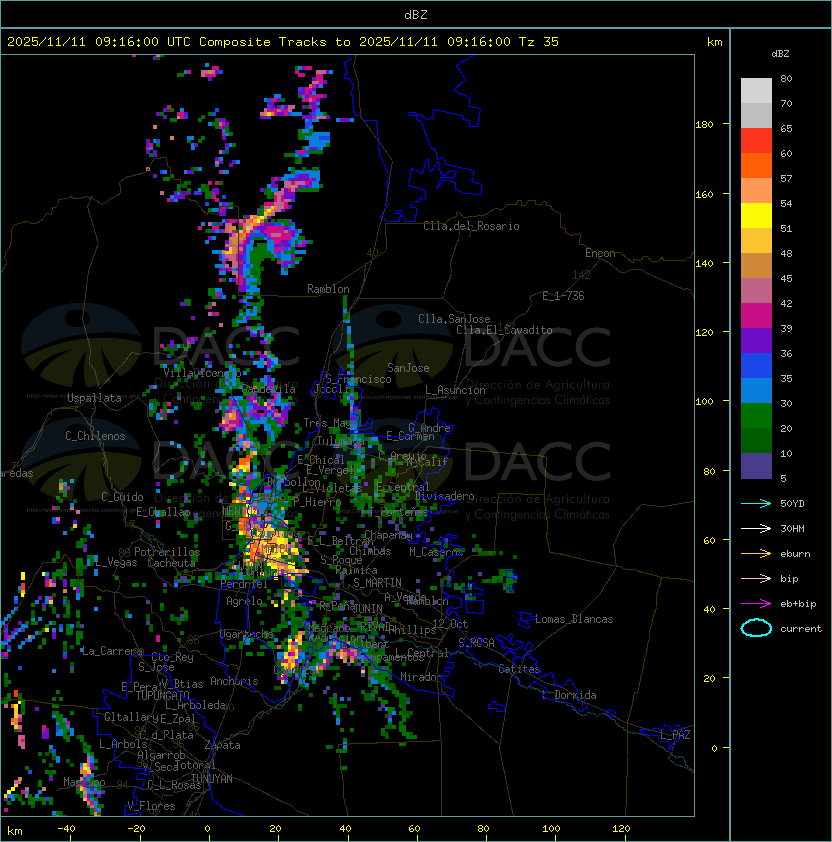
Task: Click the 'Clla.SanJose' place label
Action: coord(454,319)
